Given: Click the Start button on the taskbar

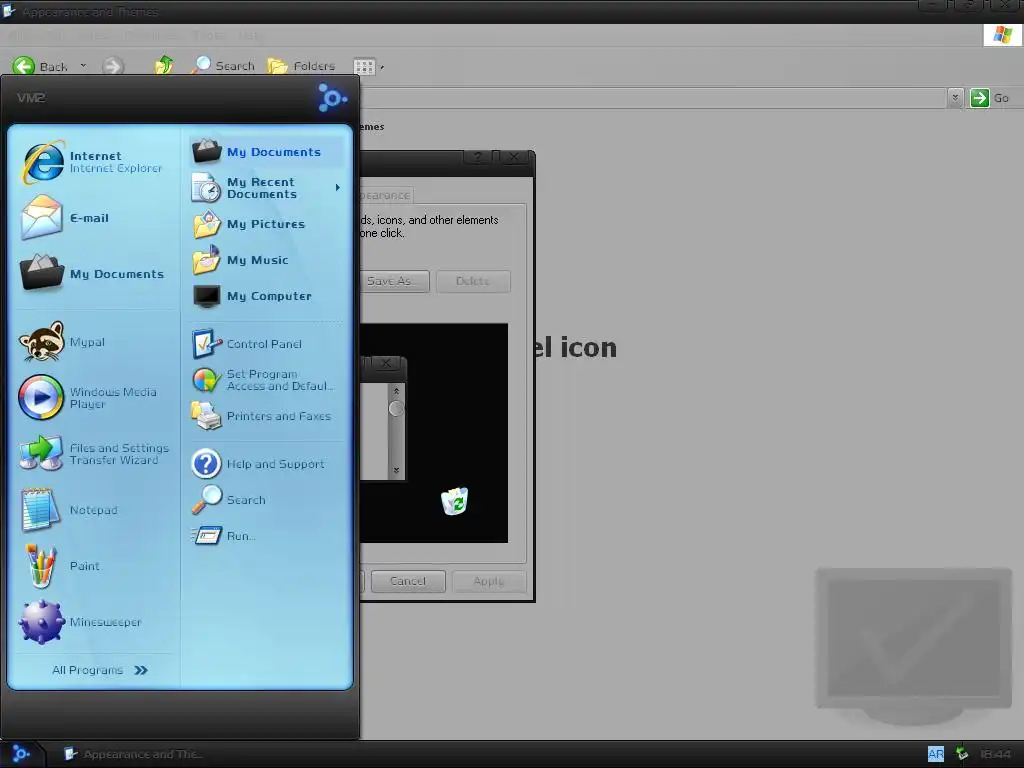Looking at the screenshot, I should click(x=21, y=754).
